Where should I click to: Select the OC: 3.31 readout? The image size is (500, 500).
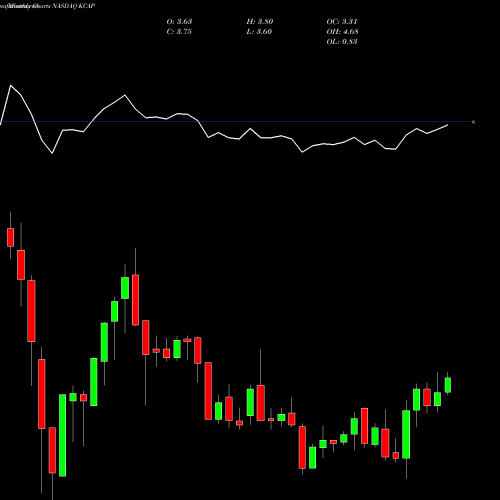point(342,22)
